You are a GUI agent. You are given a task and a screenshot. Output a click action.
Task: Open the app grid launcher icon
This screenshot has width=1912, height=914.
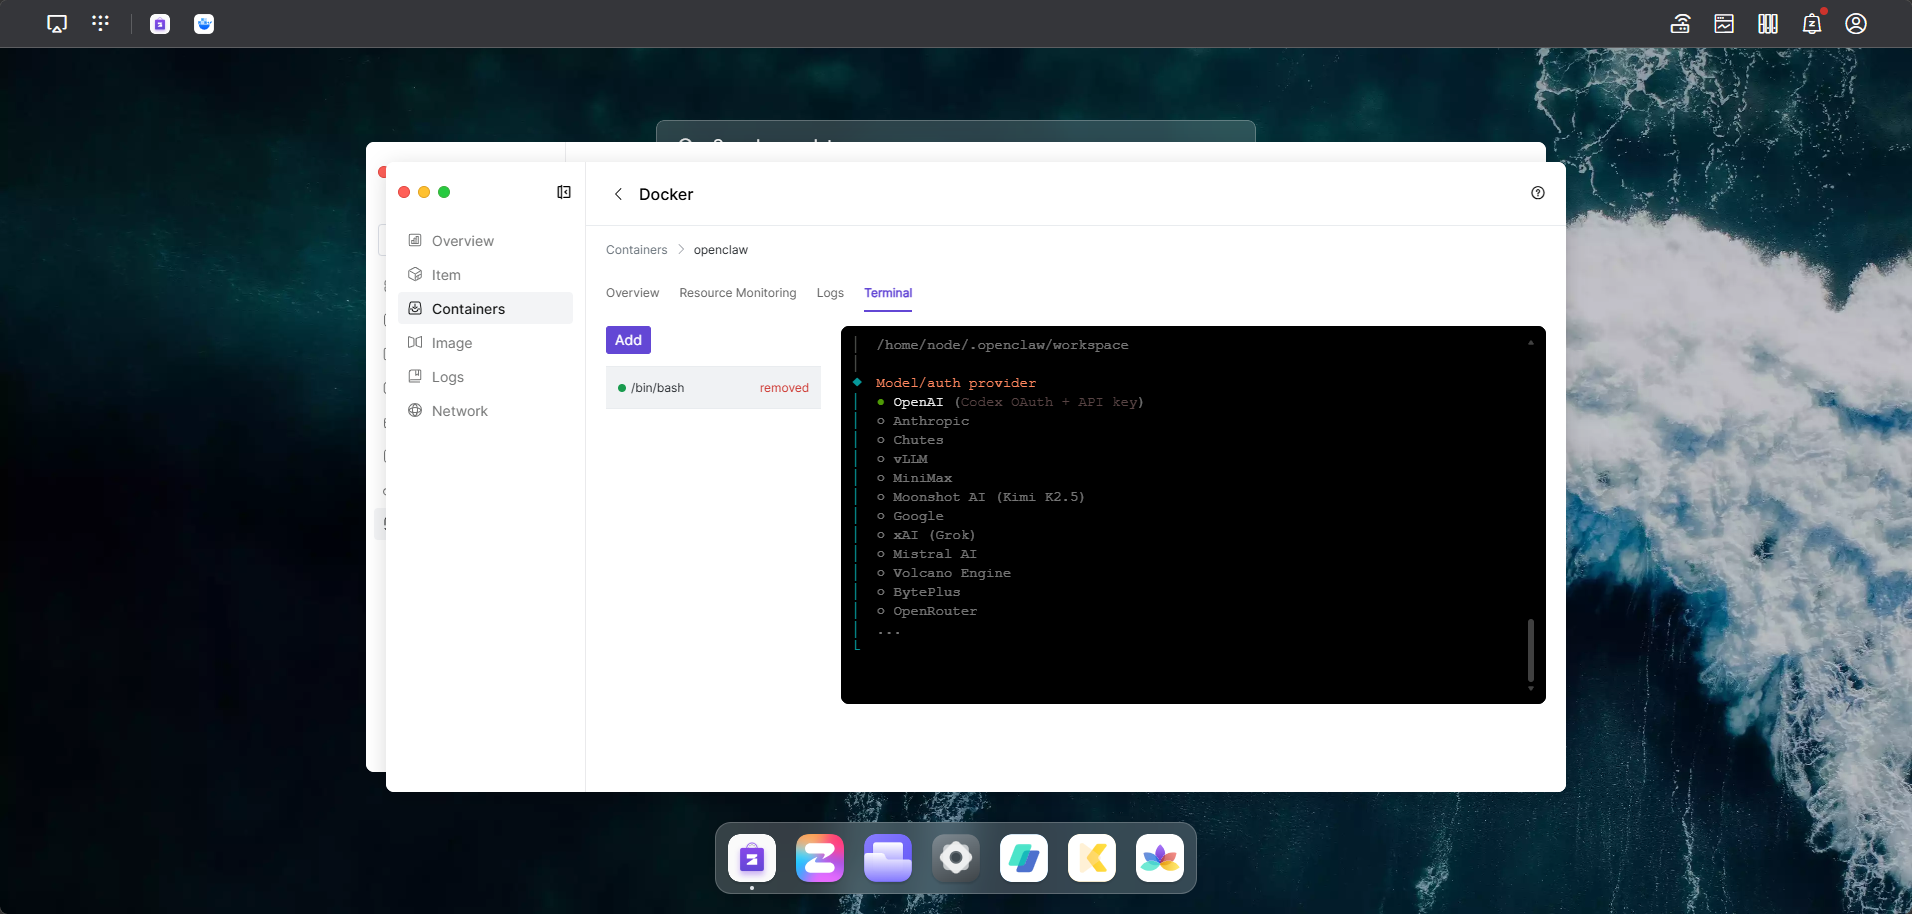coord(100,24)
